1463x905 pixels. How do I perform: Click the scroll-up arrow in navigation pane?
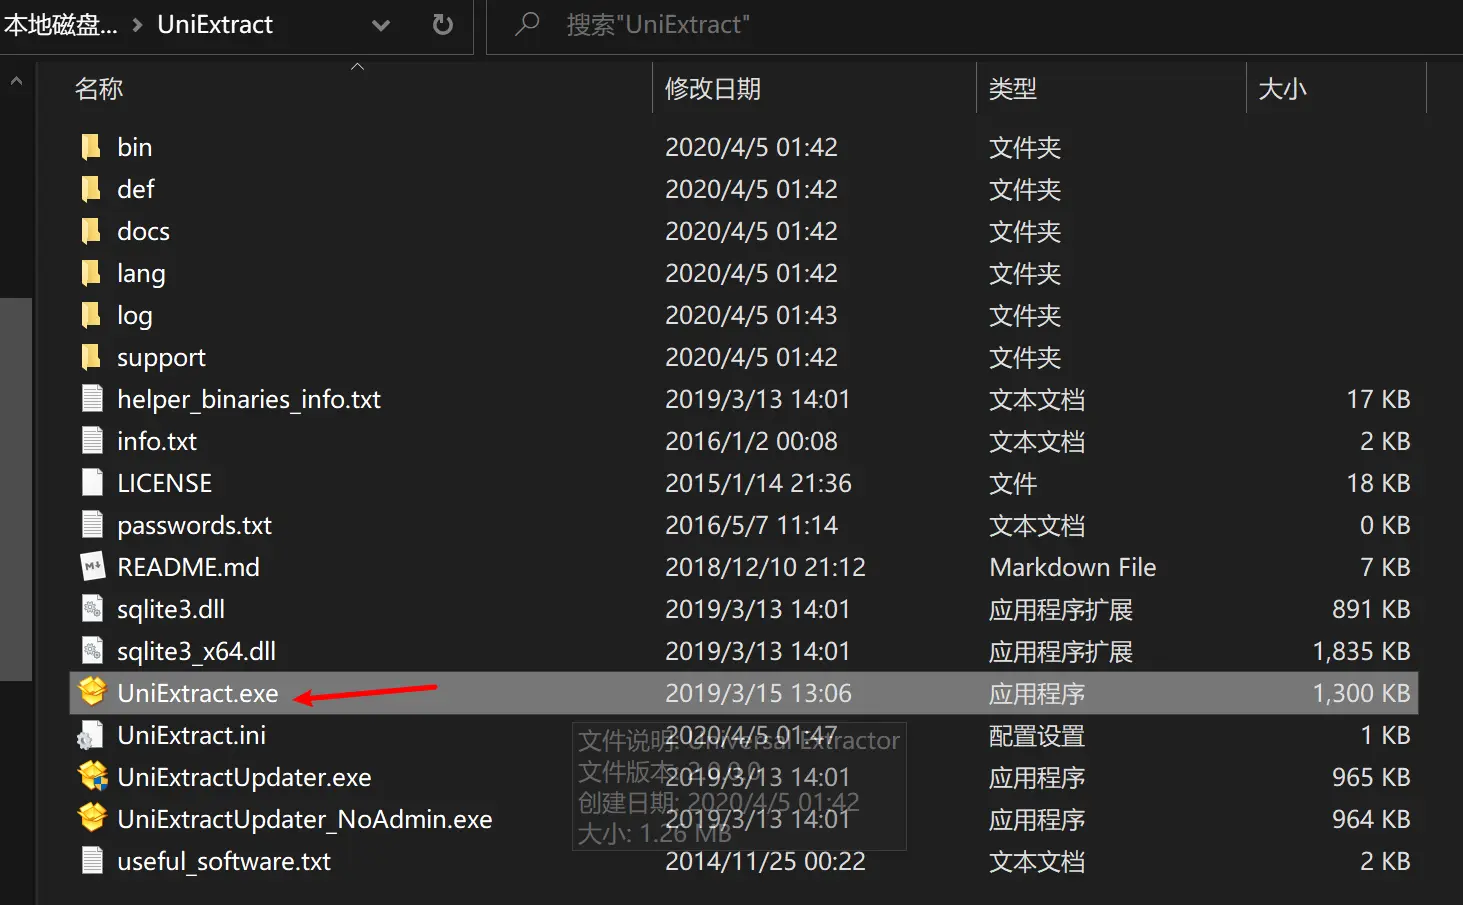tap(16, 81)
